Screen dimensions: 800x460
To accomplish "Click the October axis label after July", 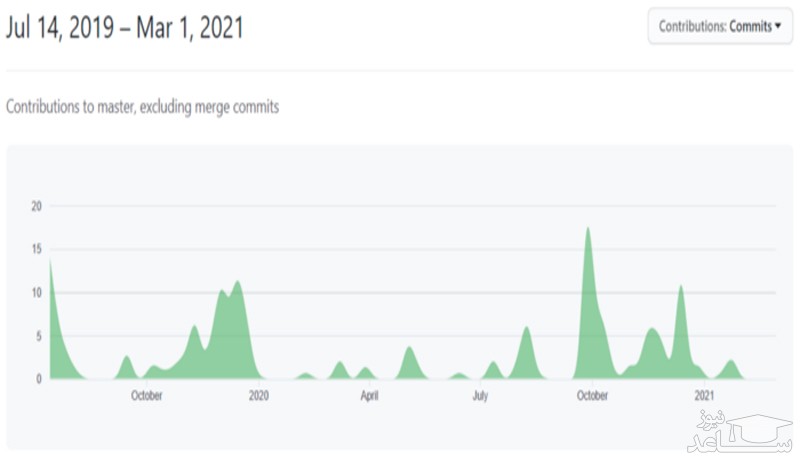I will (592, 395).
